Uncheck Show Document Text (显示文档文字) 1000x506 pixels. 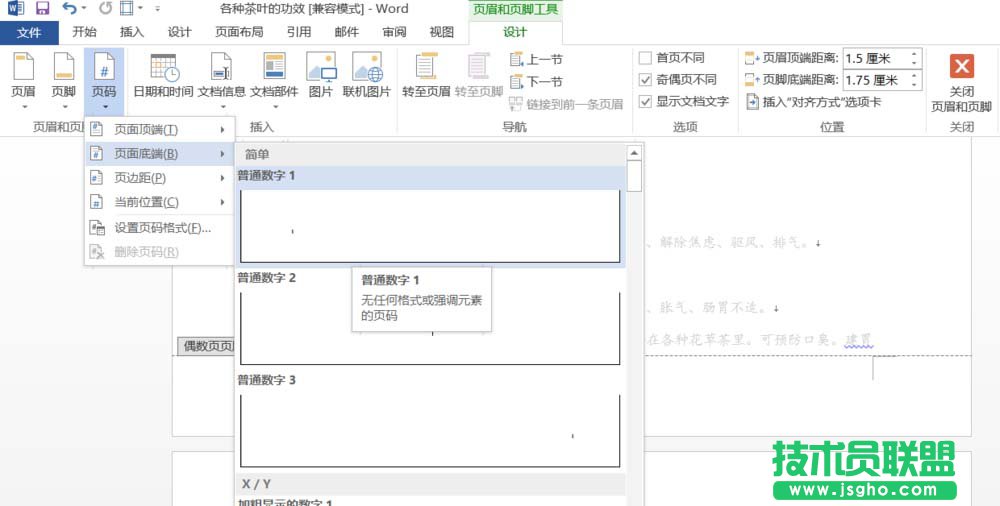[x=645, y=101]
